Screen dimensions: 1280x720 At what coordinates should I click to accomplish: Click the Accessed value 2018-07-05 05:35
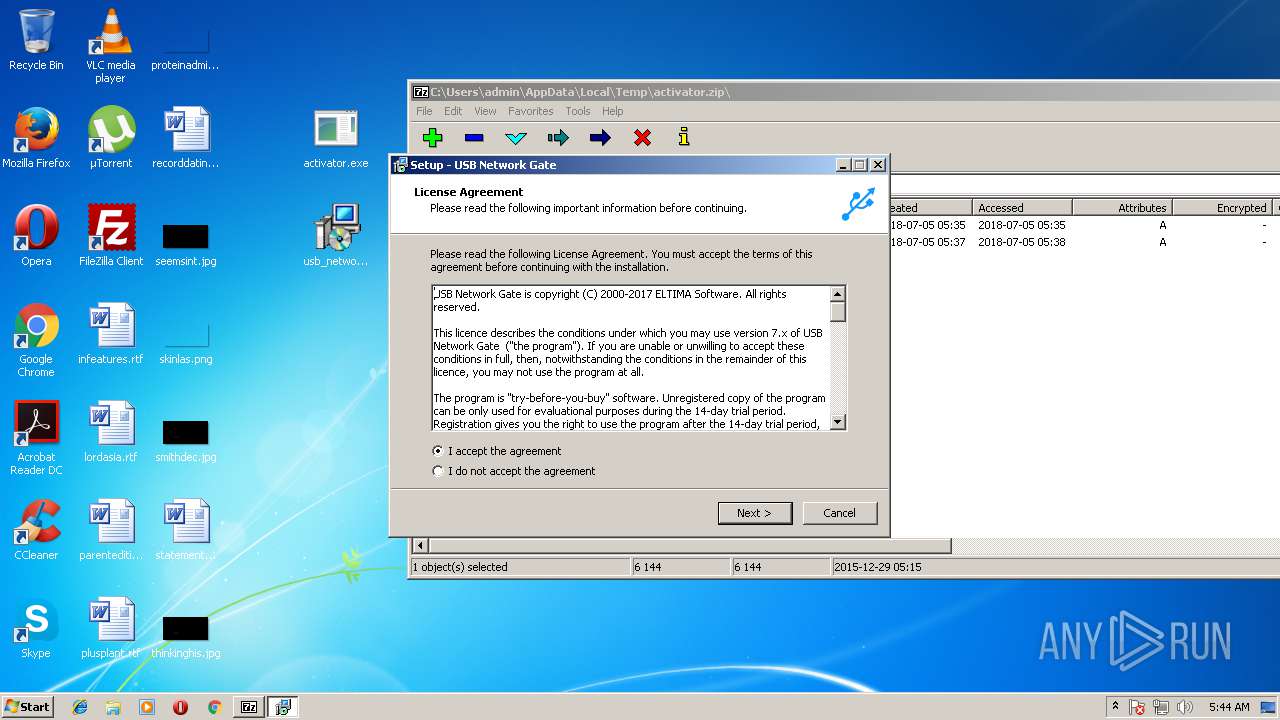pyautogui.click(x=1021, y=225)
